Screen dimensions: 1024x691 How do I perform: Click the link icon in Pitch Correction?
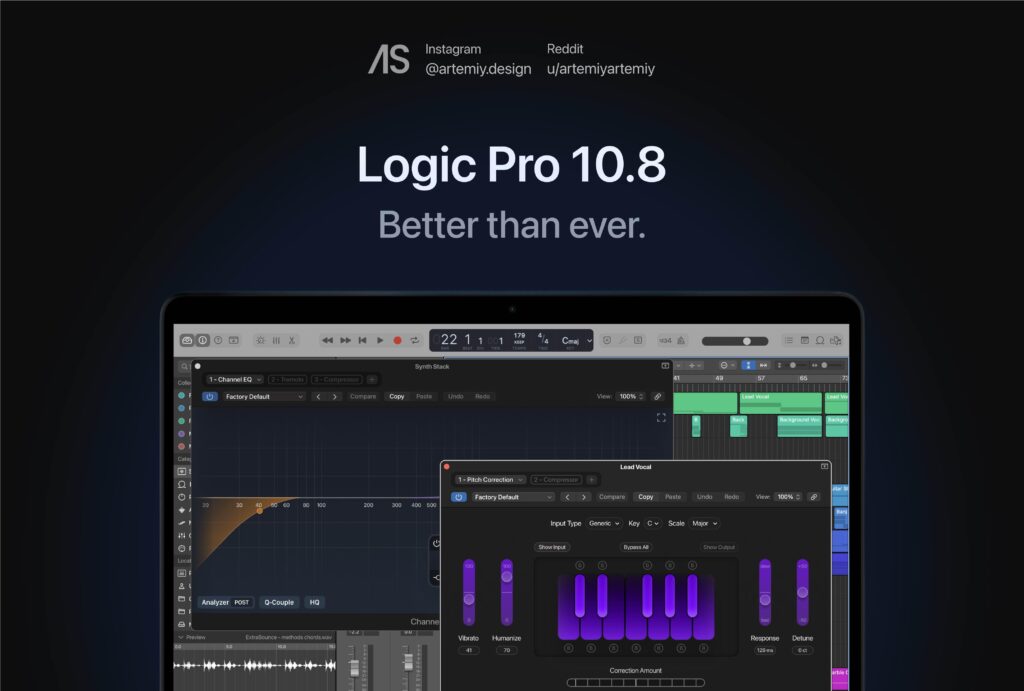pyautogui.click(x=814, y=497)
